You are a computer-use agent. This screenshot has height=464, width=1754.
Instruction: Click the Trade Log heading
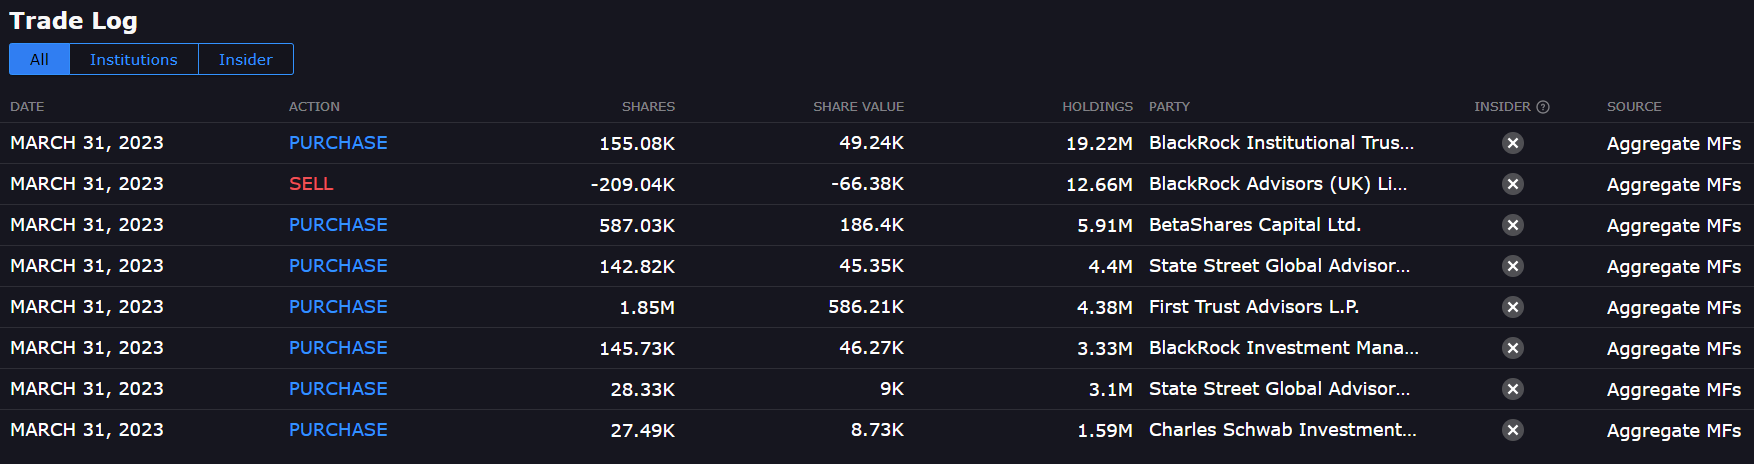point(74,21)
